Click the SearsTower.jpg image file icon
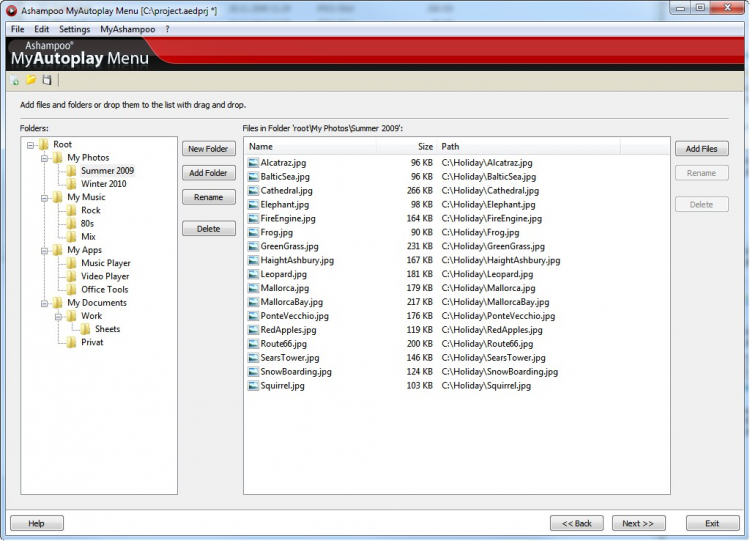The image size is (750, 541). point(253,357)
